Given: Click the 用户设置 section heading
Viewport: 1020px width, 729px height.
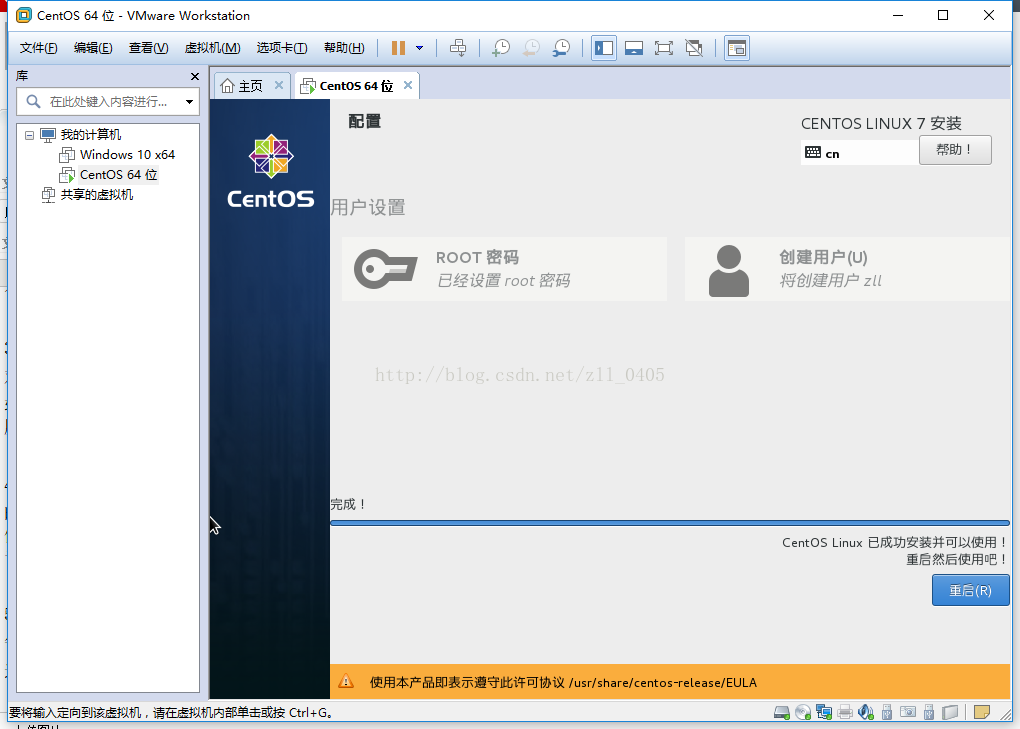Looking at the screenshot, I should (x=368, y=207).
